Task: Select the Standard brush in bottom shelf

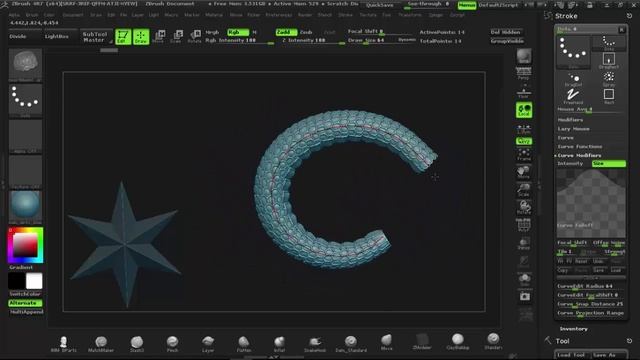Action: 493,341
